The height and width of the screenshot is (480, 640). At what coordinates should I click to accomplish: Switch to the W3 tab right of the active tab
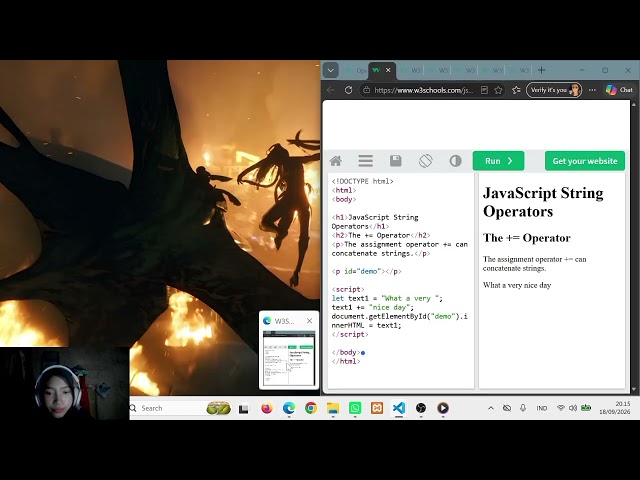click(x=411, y=70)
